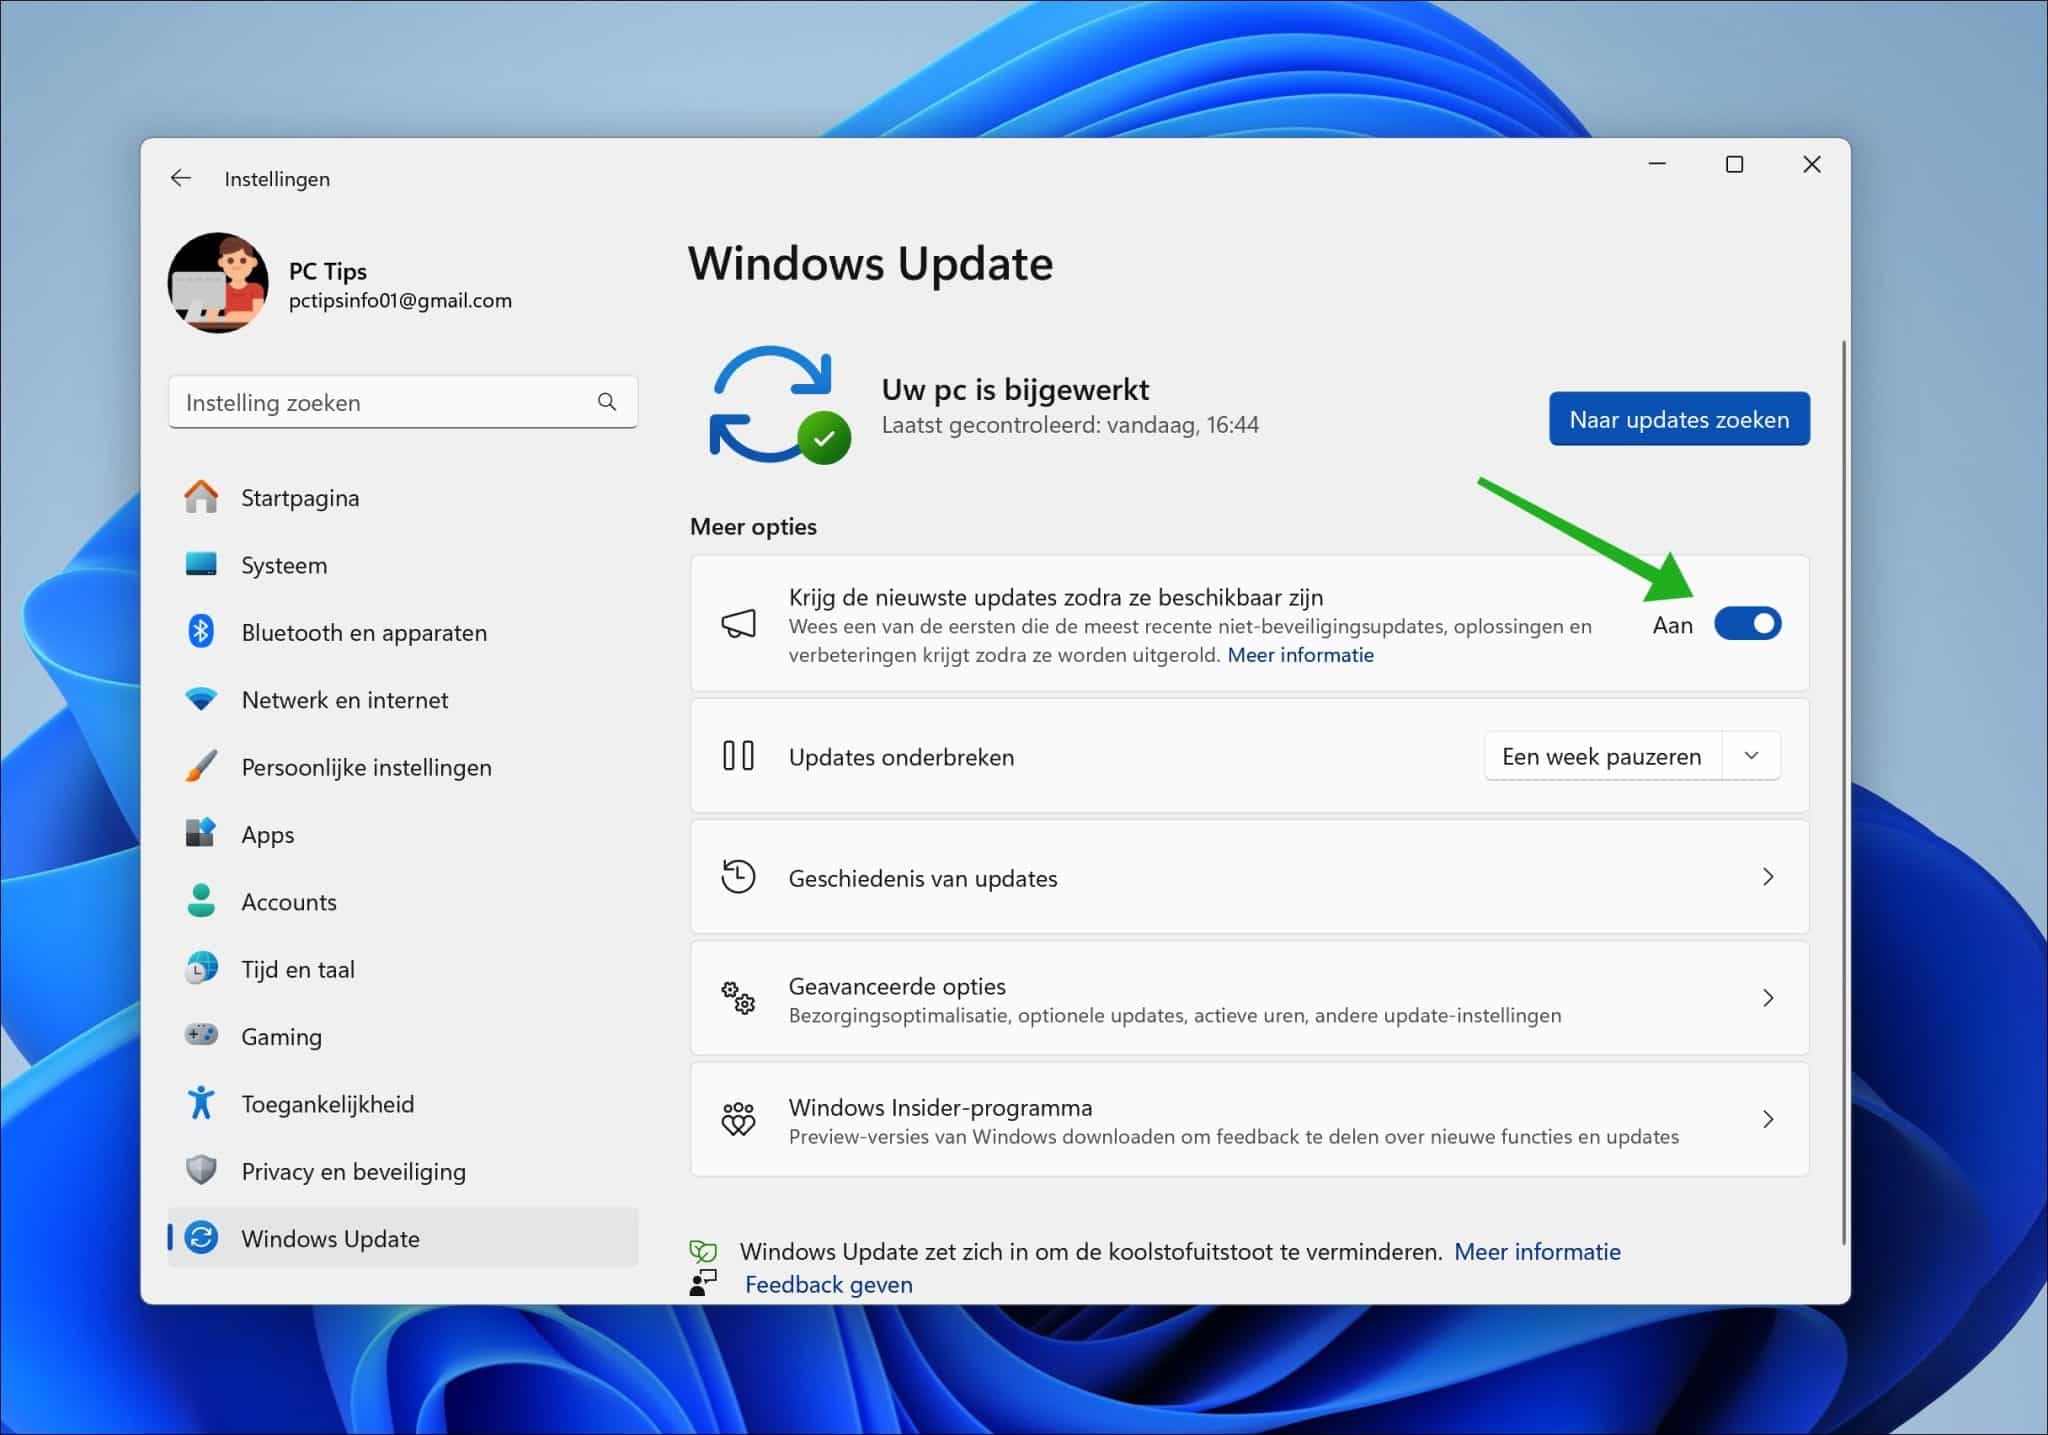Click the PC Tips profile picture
The height and width of the screenshot is (1435, 2048).
219,283
